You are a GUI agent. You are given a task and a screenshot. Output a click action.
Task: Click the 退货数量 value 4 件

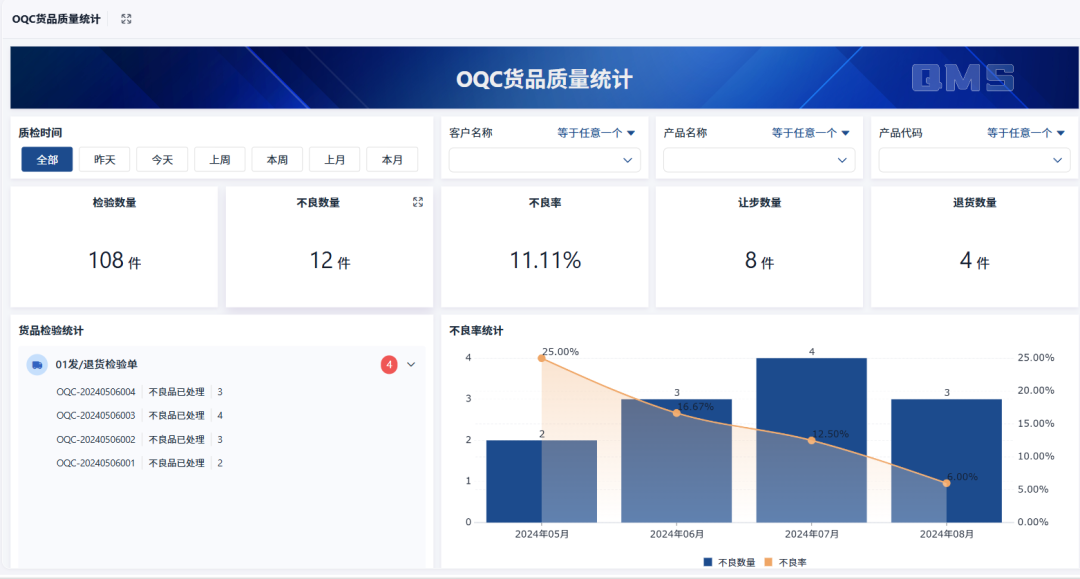click(x=974, y=260)
